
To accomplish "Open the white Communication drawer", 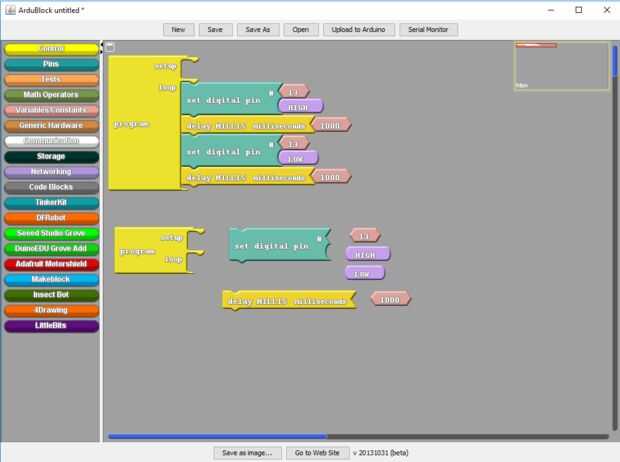I will coord(51,141).
